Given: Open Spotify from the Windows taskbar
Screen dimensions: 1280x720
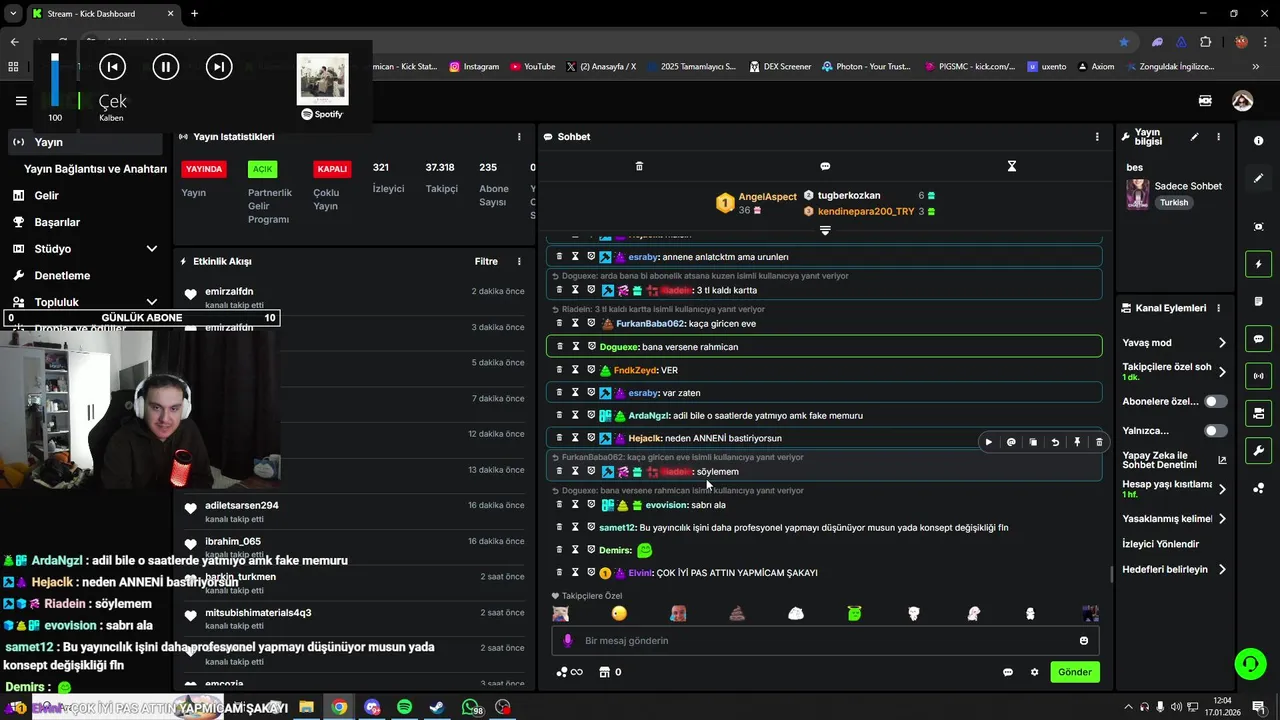Looking at the screenshot, I should pyautogui.click(x=404, y=707).
